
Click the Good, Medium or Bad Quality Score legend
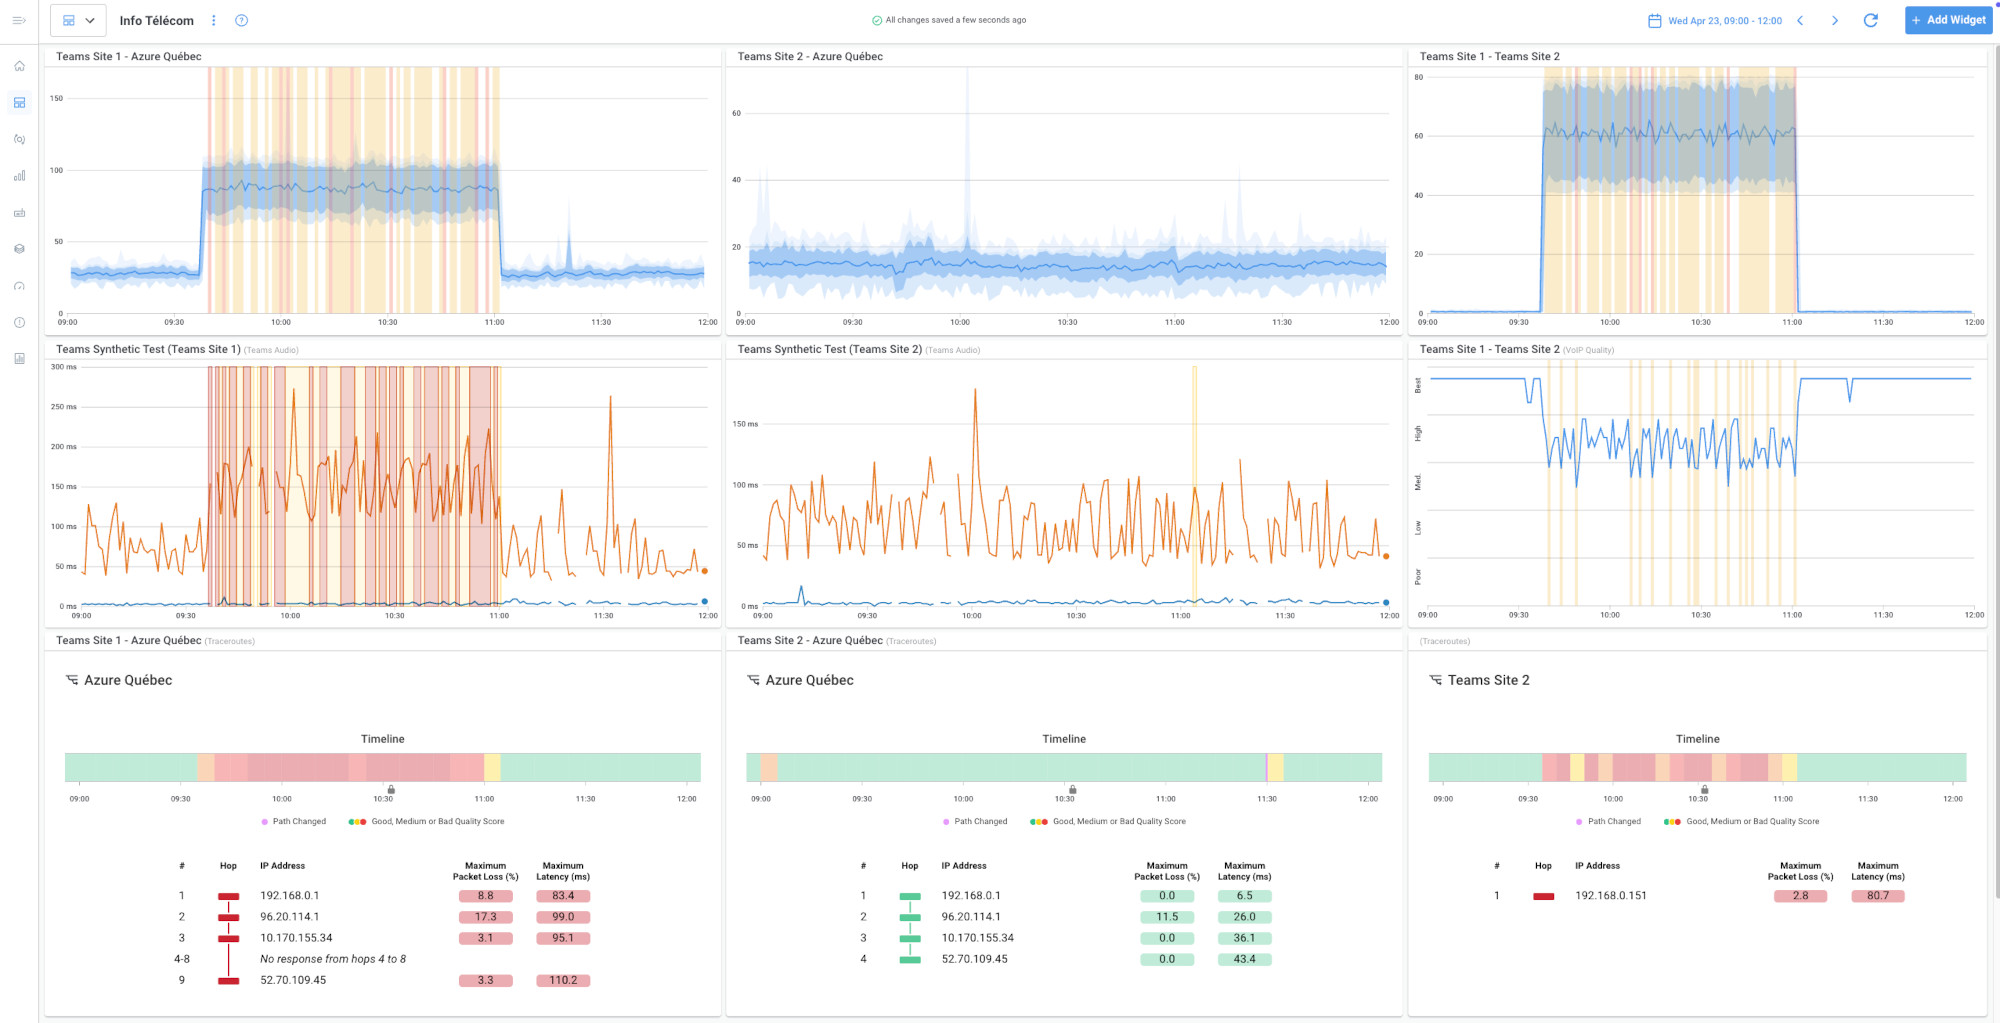pos(437,821)
